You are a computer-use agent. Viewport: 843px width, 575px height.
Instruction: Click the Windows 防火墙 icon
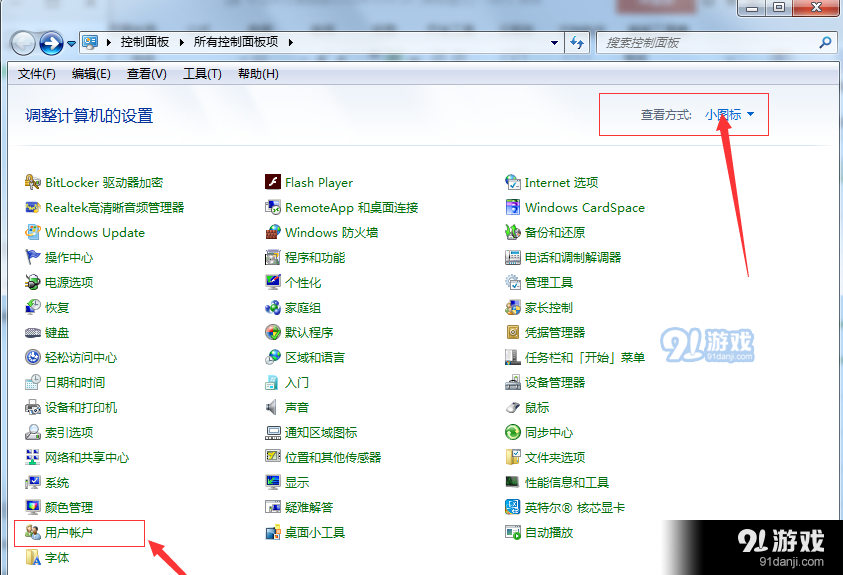[x=273, y=232]
